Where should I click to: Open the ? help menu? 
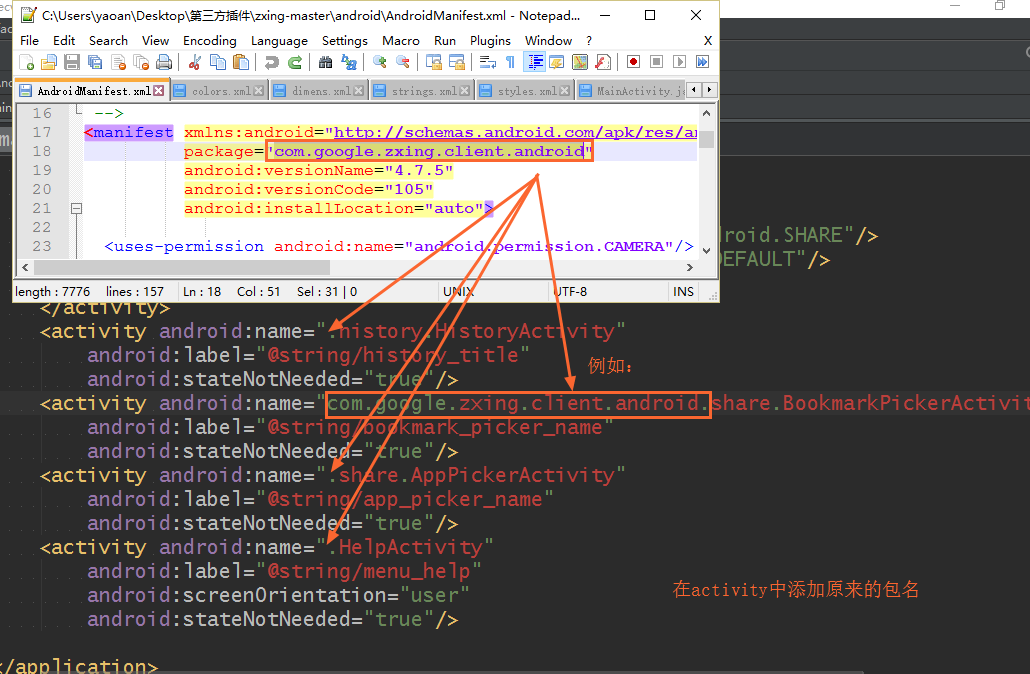tap(589, 41)
